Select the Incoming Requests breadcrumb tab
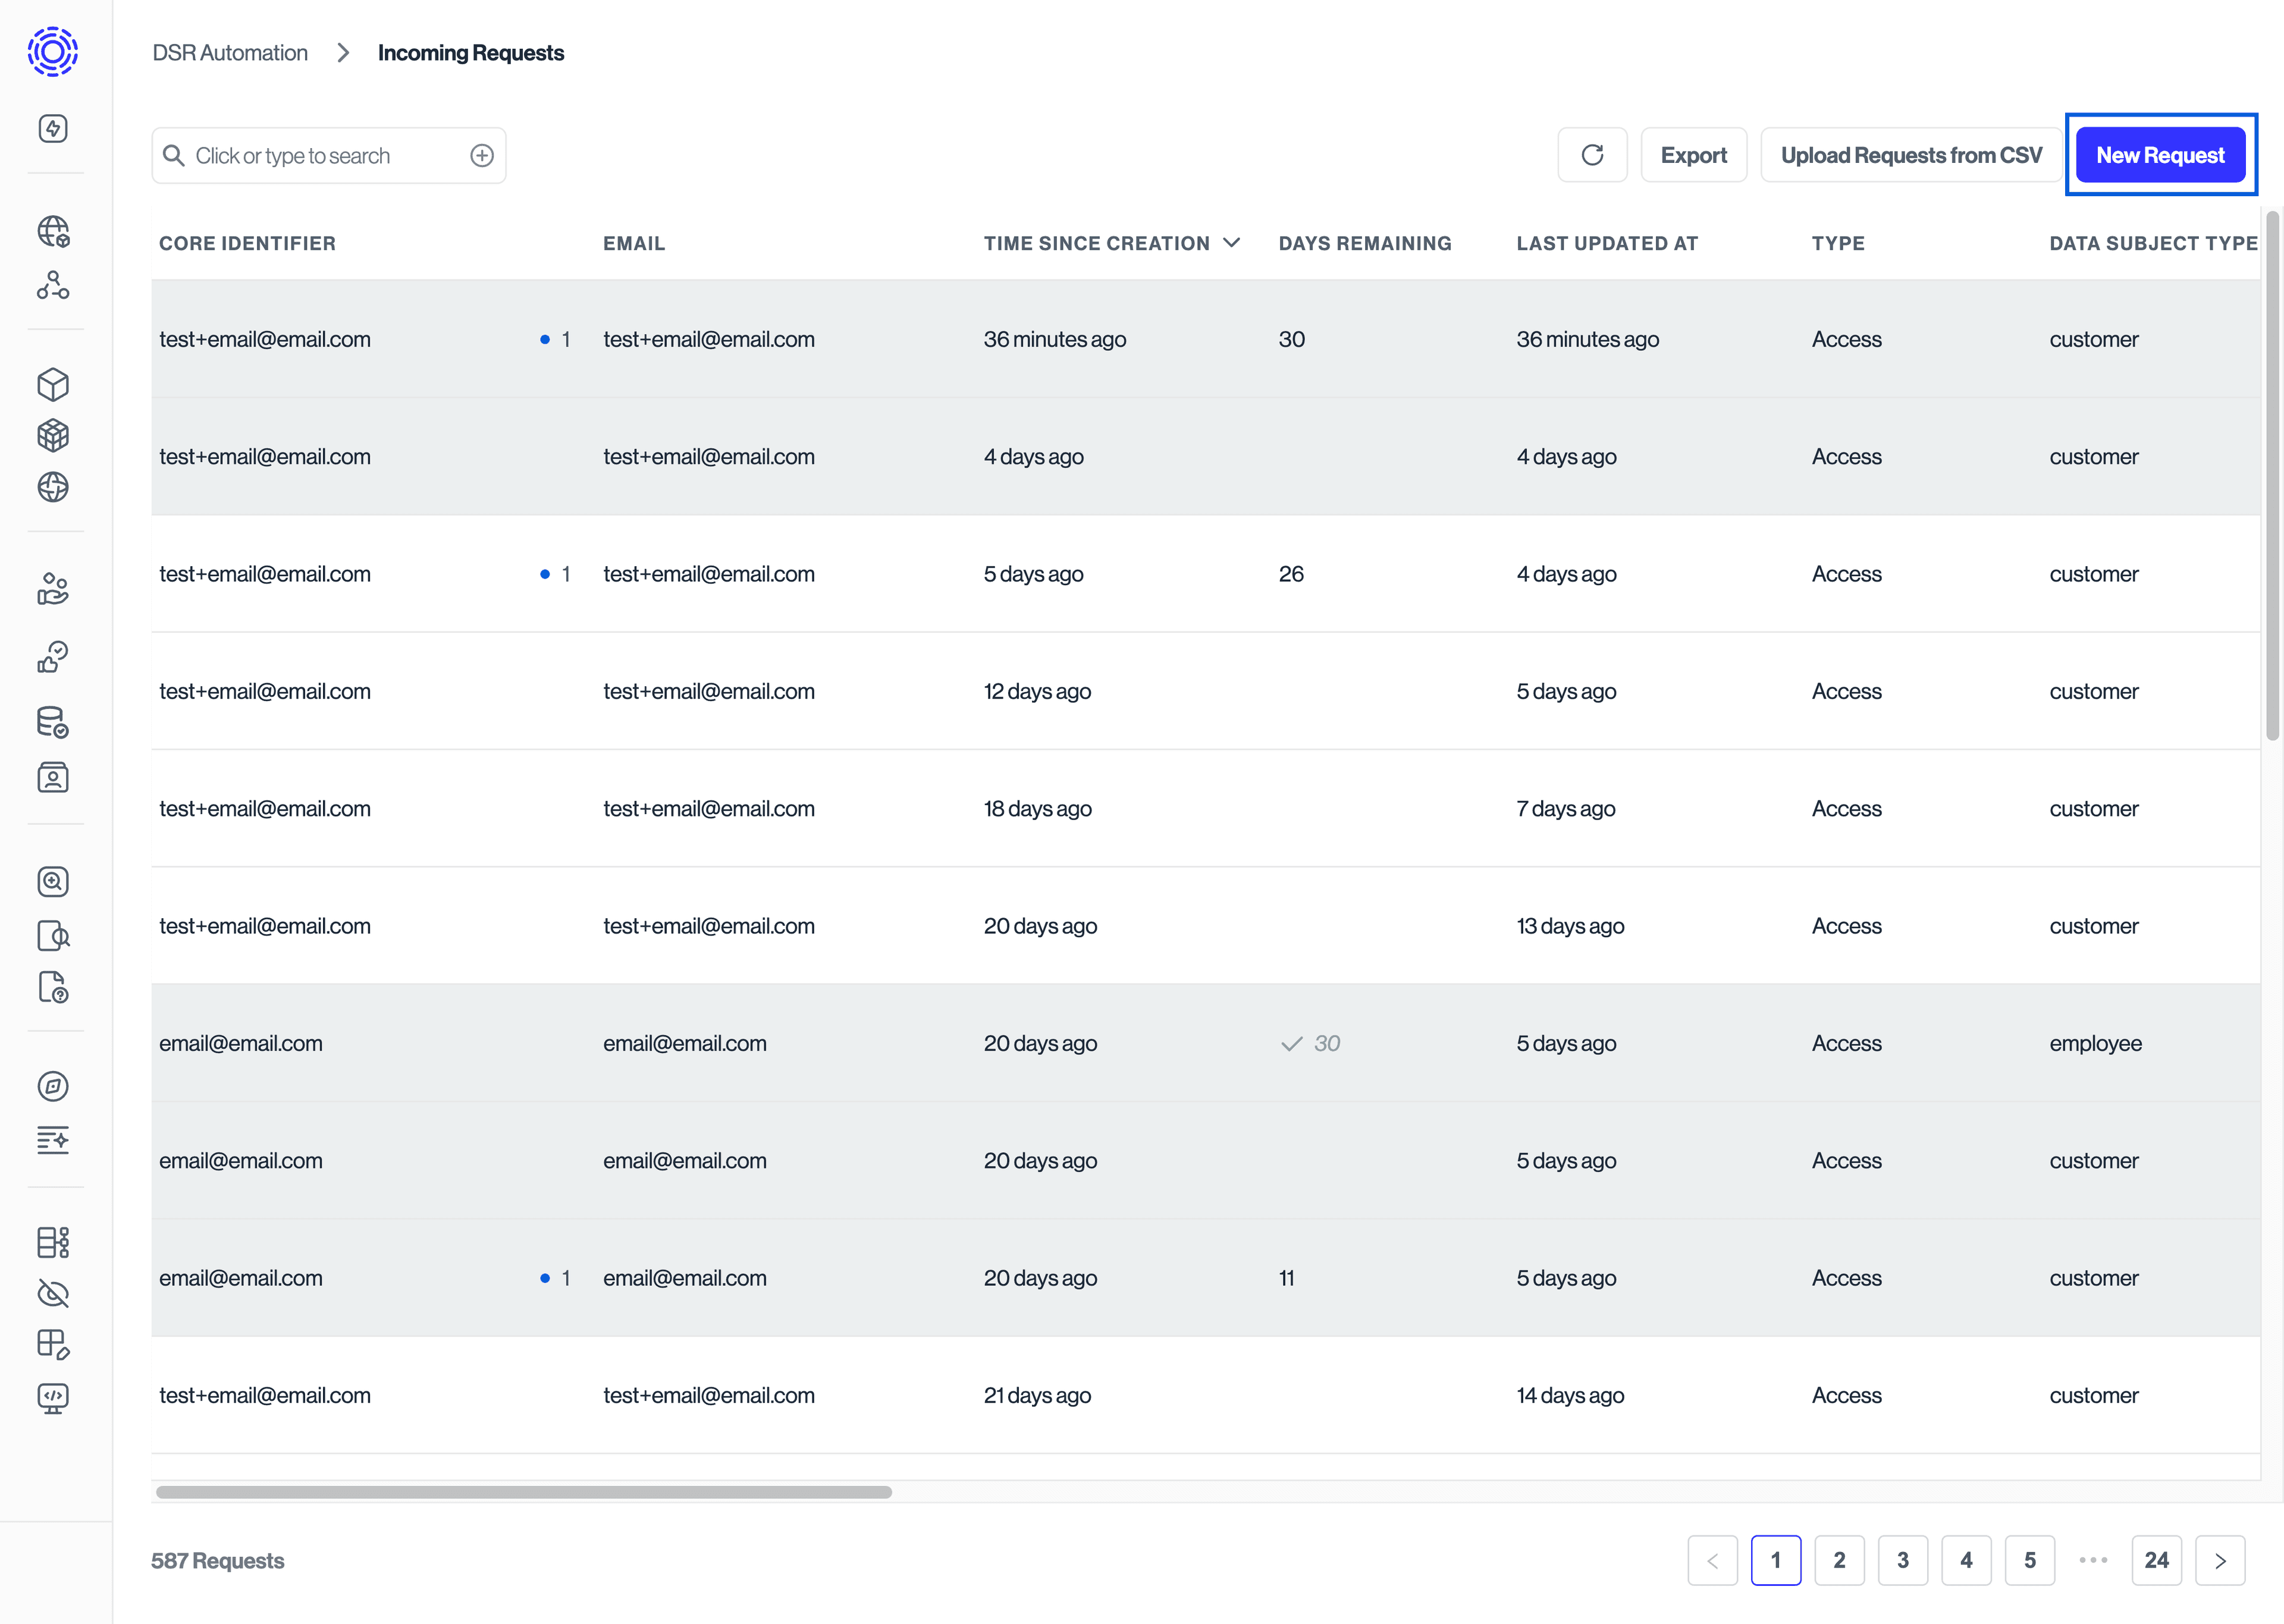The height and width of the screenshot is (1624, 2284). pyautogui.click(x=471, y=53)
